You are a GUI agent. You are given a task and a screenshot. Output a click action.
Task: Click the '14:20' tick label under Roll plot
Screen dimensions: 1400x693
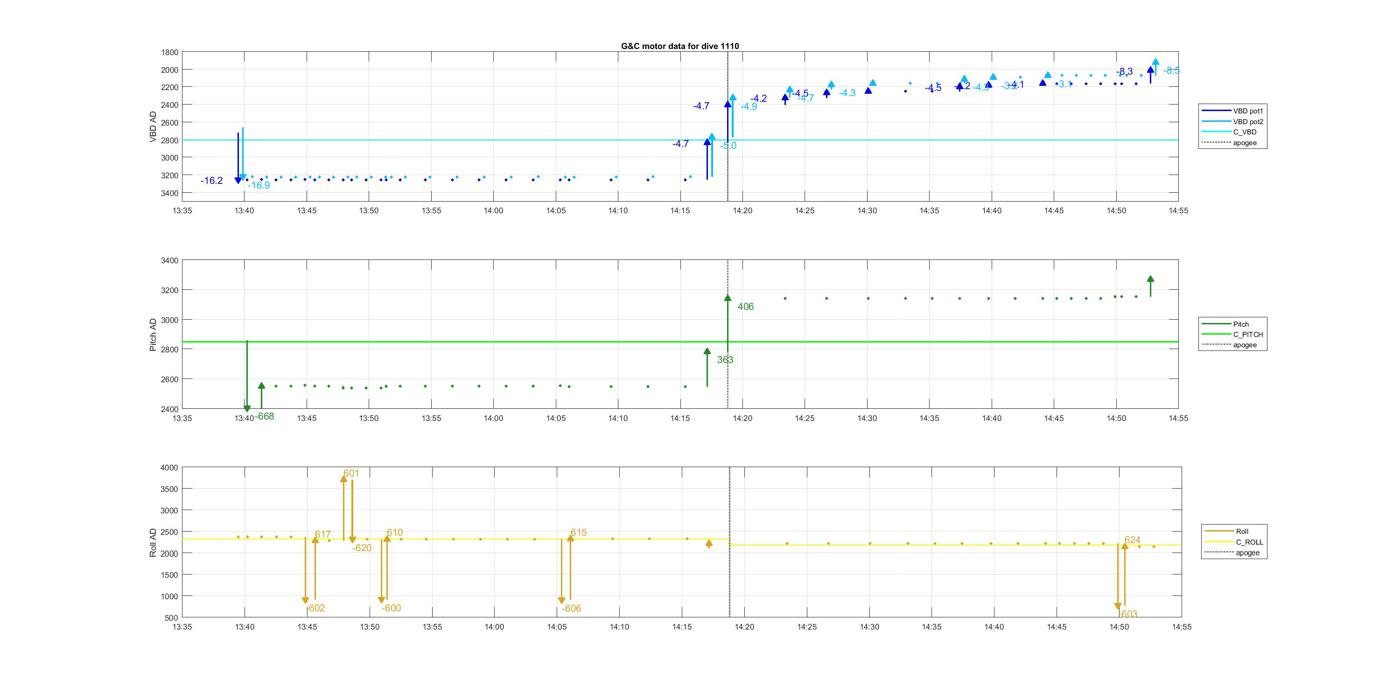744,627
